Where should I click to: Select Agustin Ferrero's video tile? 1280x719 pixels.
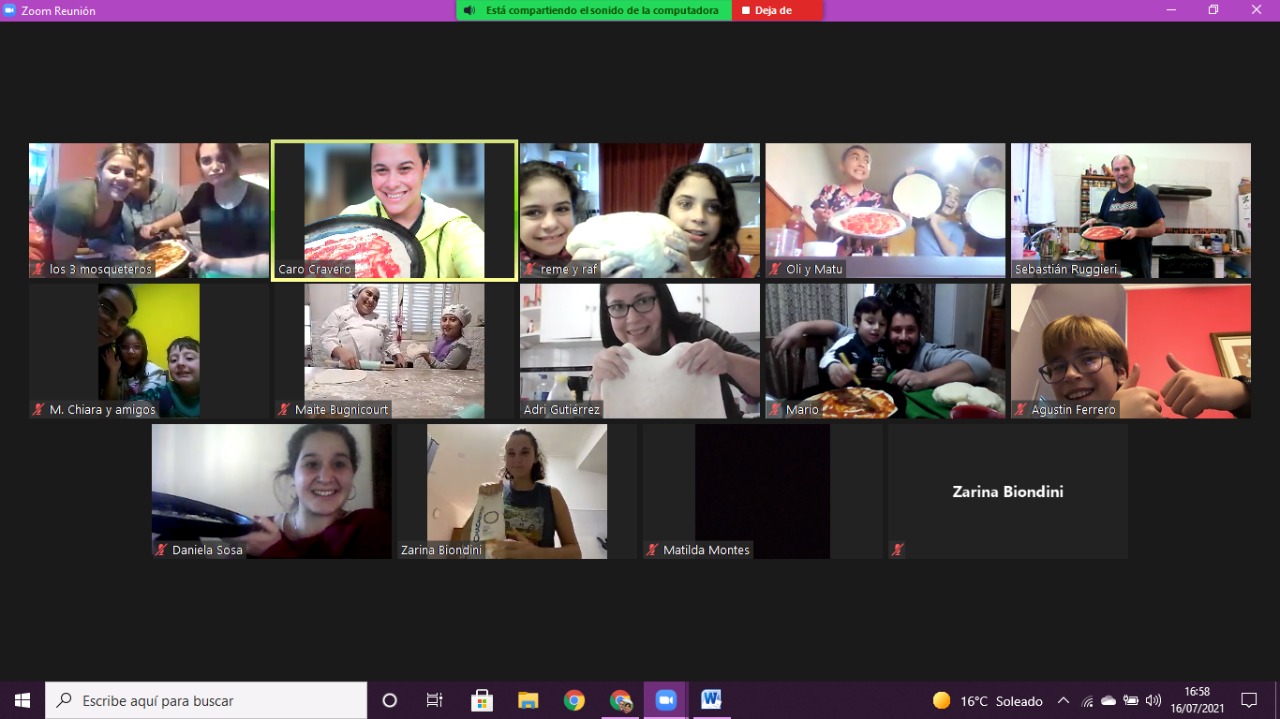coord(1131,350)
